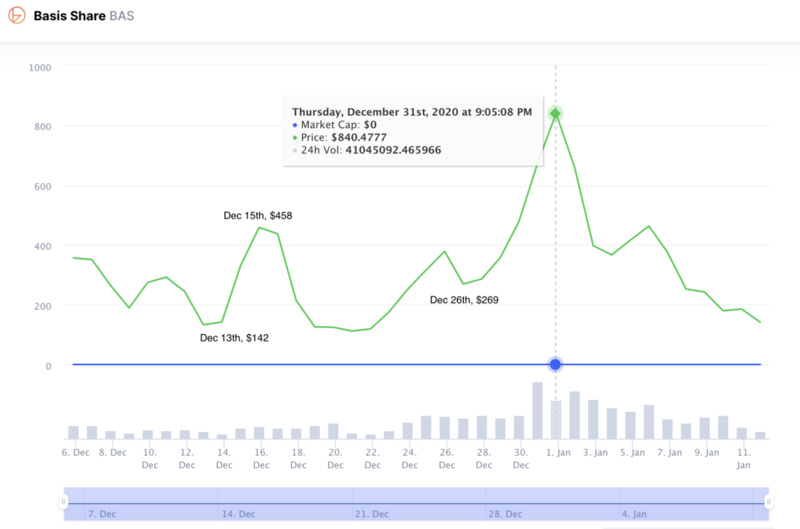Click the 30. Dec x-axis label
800x529 pixels.
coord(521,459)
